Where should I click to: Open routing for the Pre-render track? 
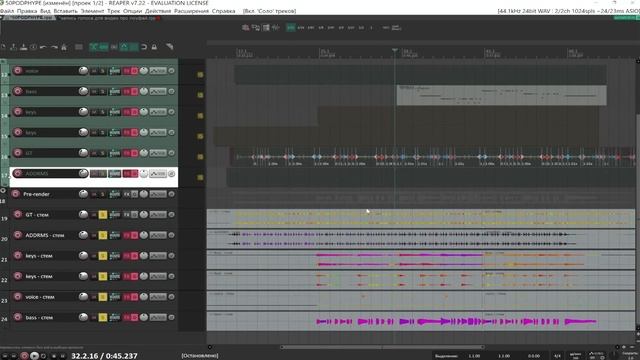pos(115,194)
